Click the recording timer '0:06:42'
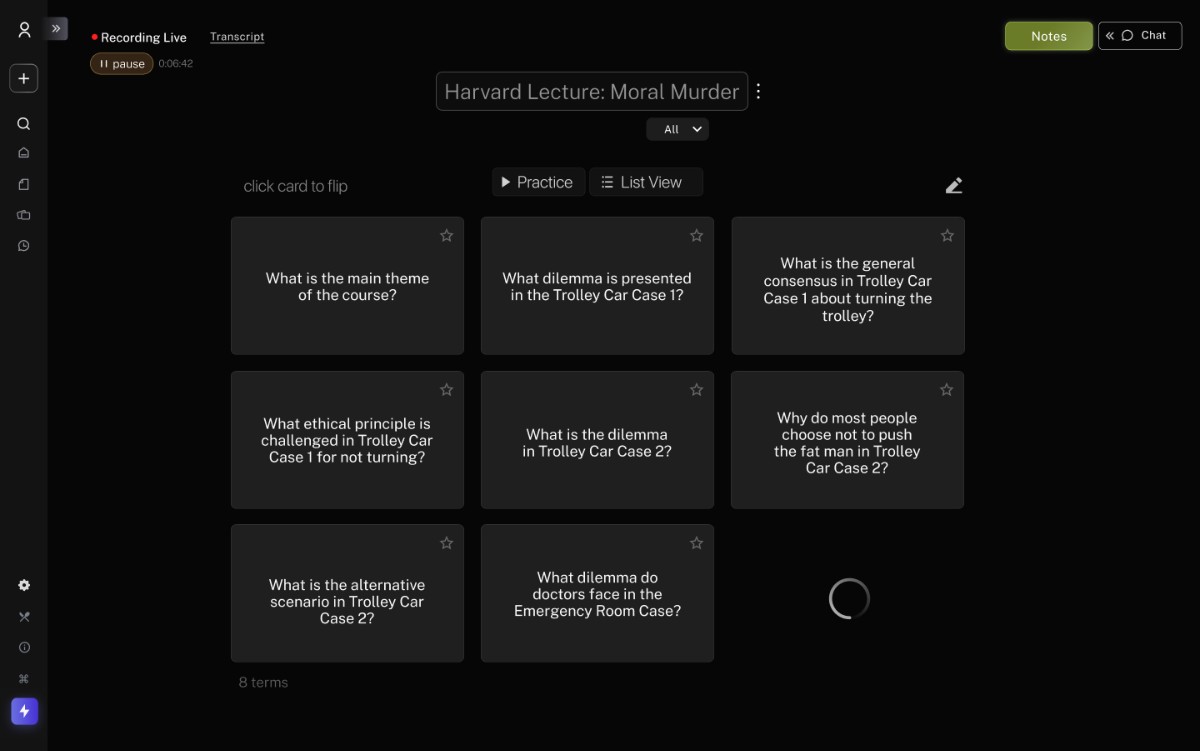1200x751 pixels. click(176, 64)
